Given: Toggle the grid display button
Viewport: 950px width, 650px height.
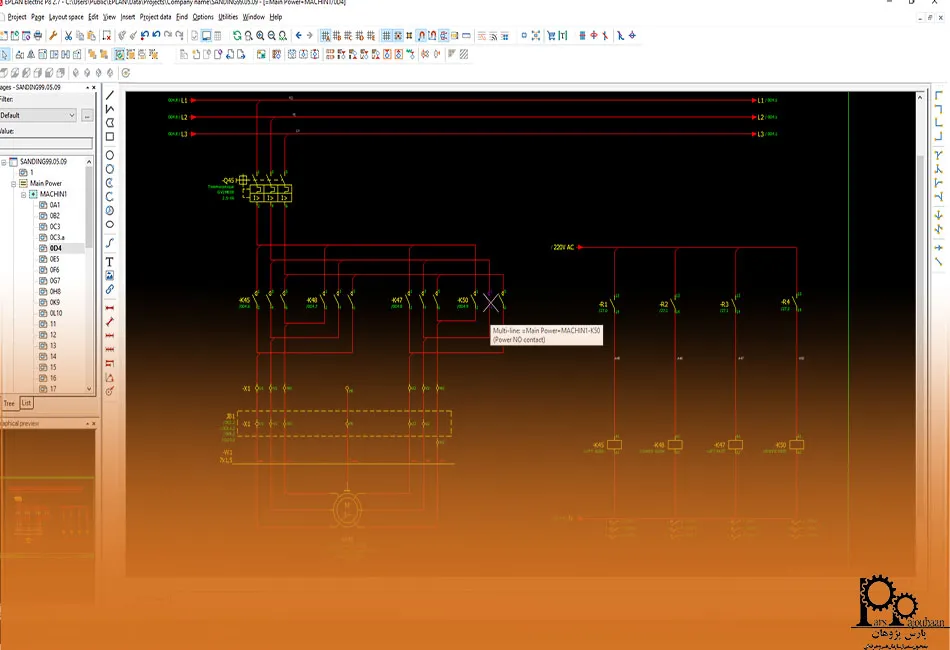Looking at the screenshot, I should (x=387, y=36).
